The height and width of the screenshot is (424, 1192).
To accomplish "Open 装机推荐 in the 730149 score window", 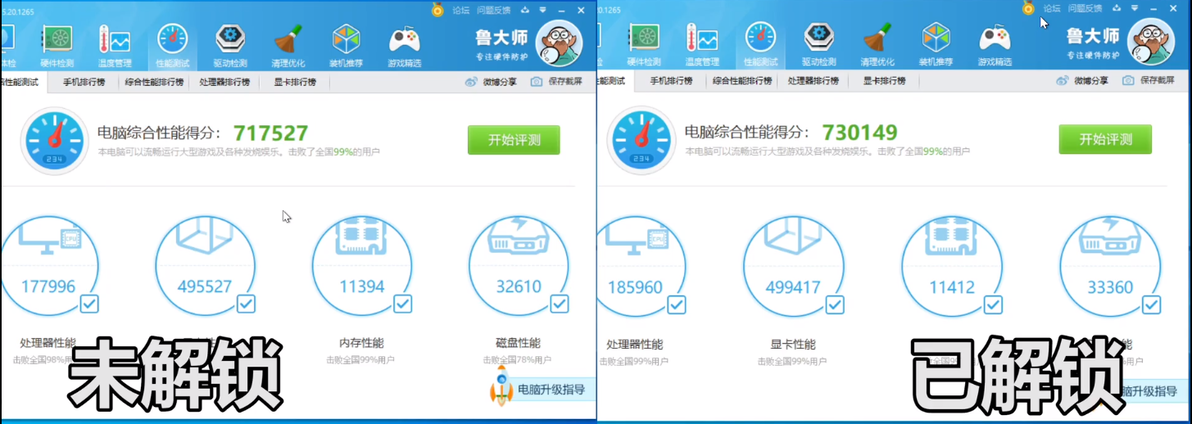I will (936, 46).
